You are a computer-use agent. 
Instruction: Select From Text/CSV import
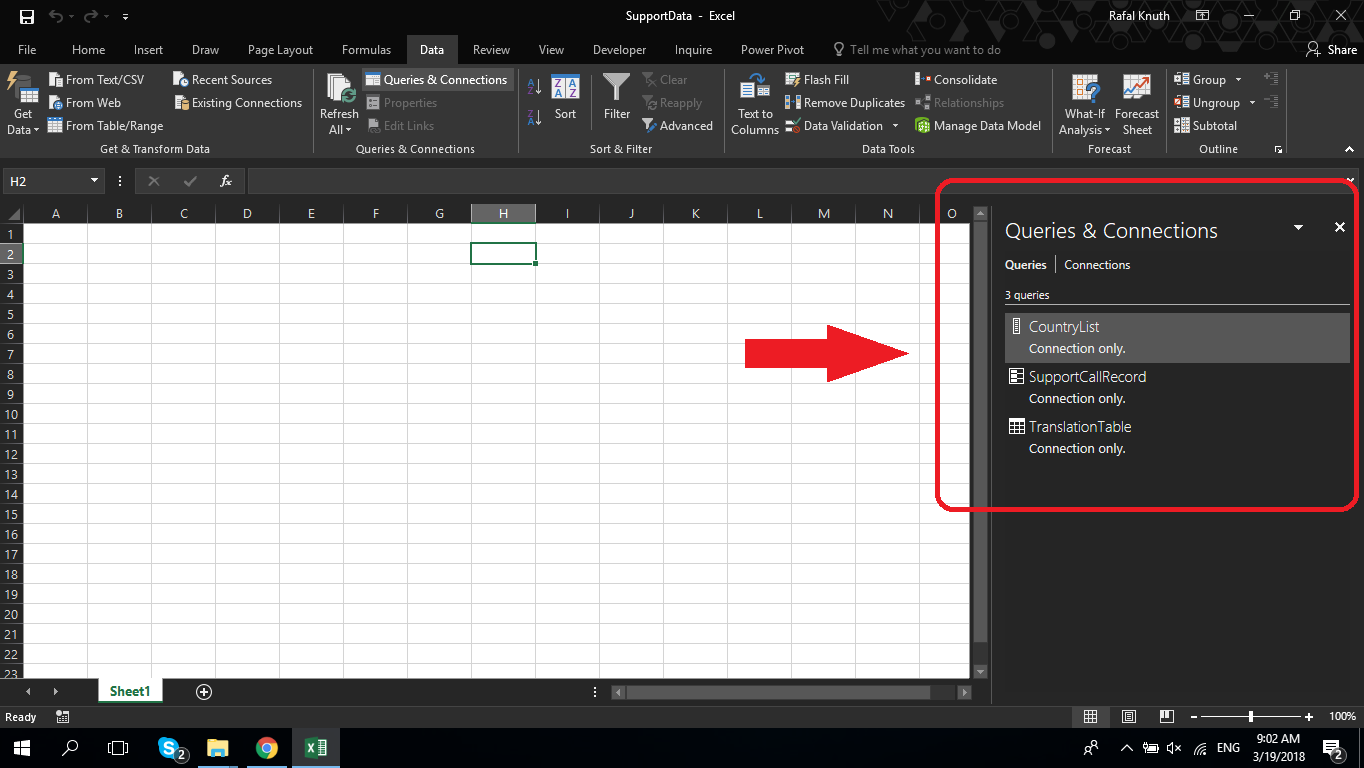(98, 79)
